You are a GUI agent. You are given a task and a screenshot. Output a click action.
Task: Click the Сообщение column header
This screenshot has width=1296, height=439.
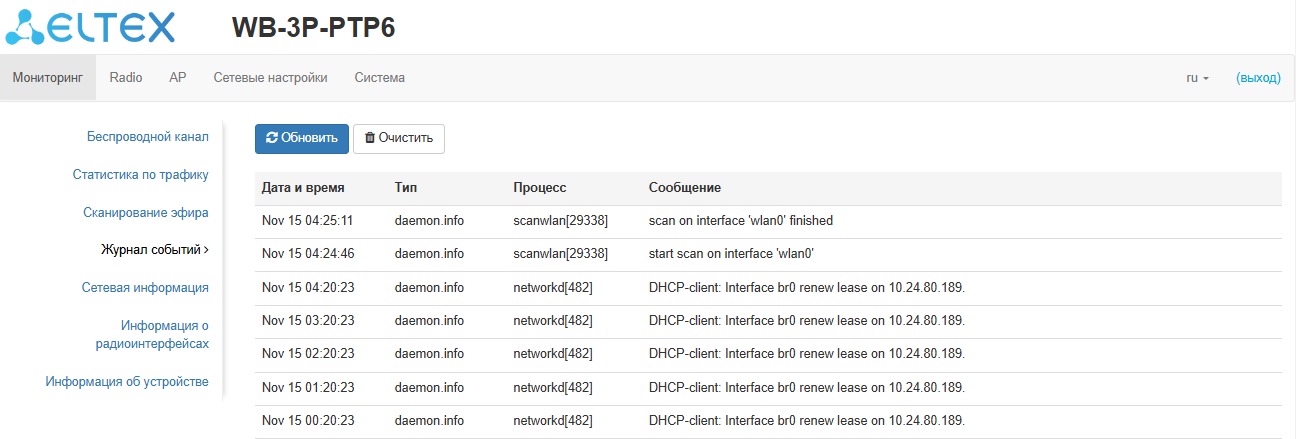coord(685,188)
